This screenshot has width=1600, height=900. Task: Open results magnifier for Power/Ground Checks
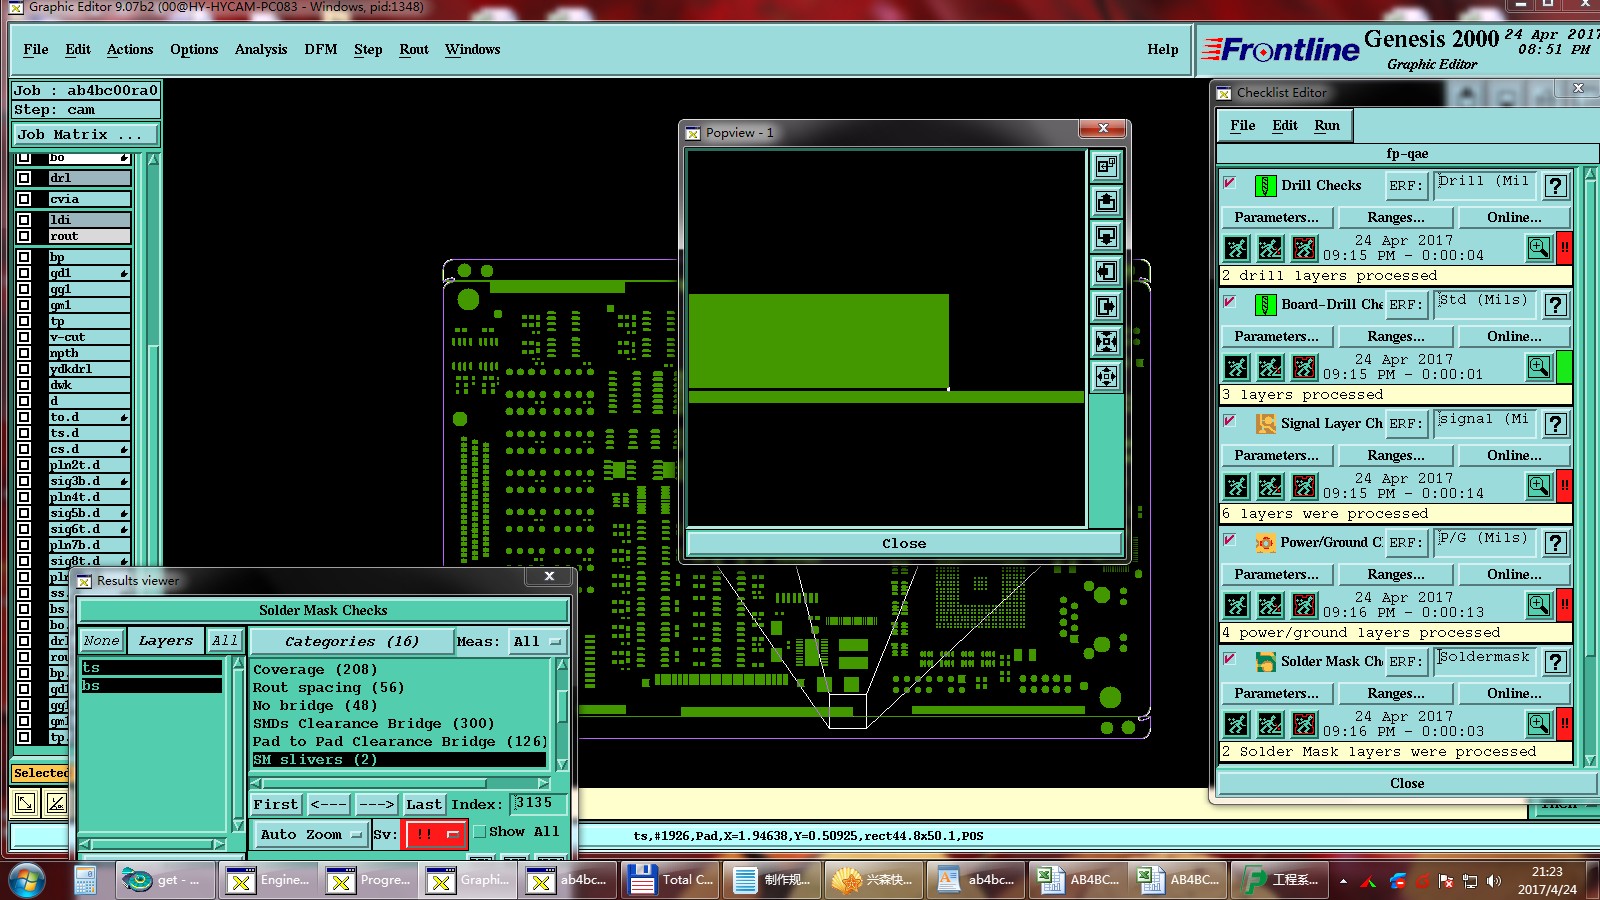click(x=1539, y=605)
